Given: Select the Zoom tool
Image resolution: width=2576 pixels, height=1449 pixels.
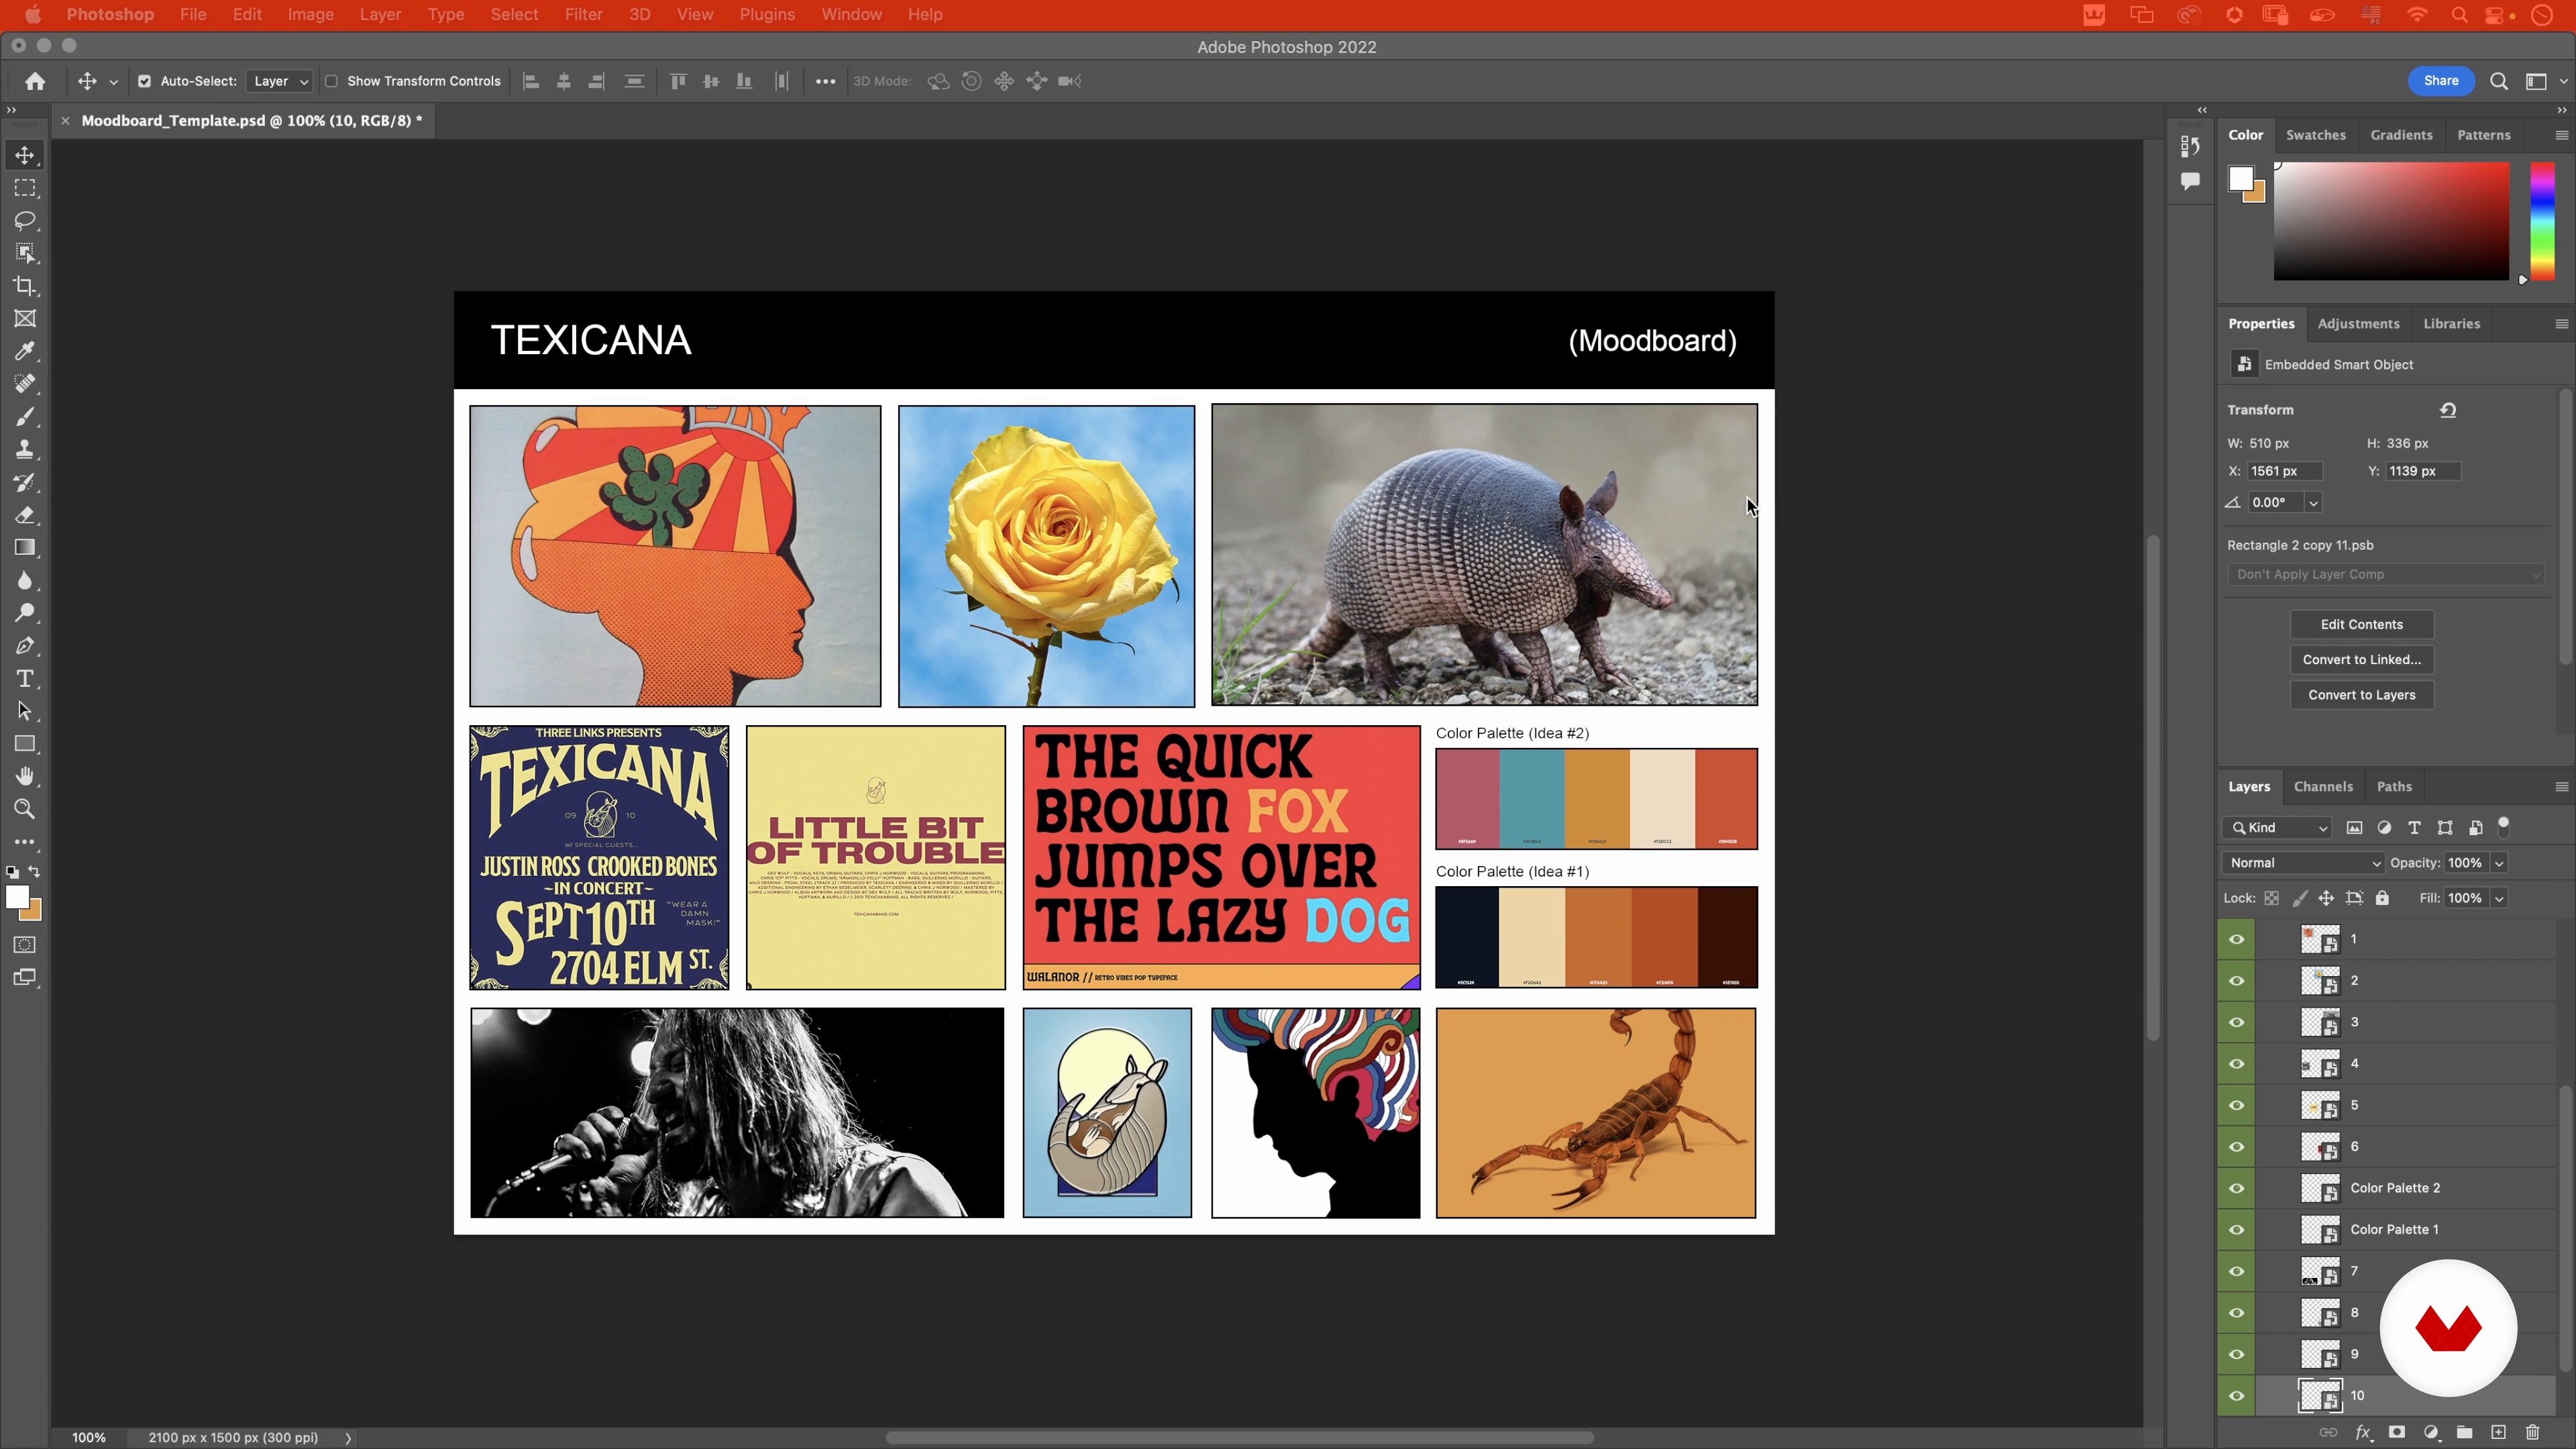Looking at the screenshot, I should click(x=25, y=809).
